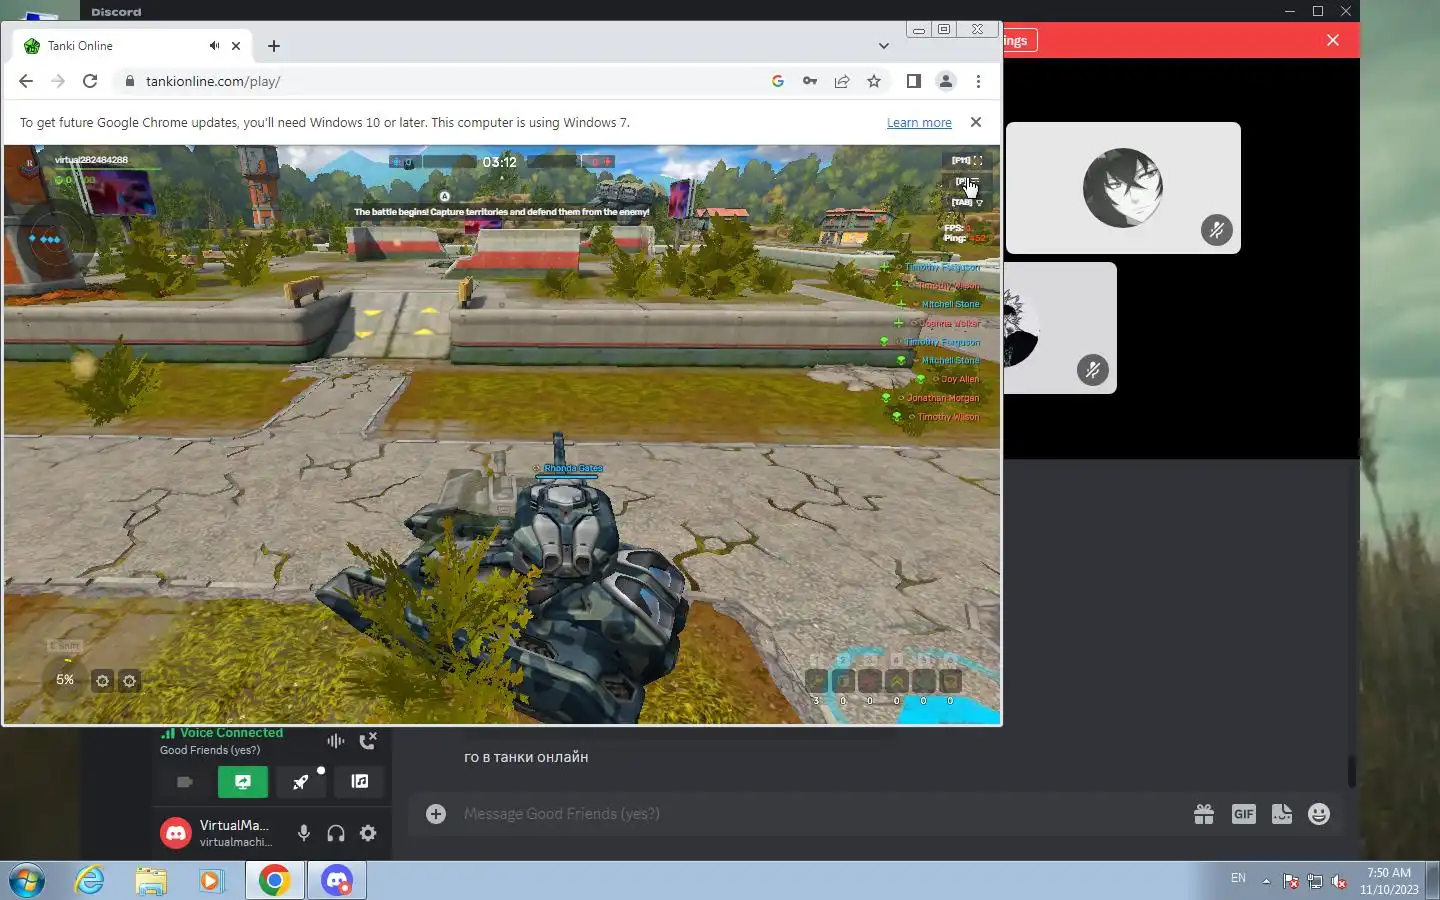
Task: Click the 5% overdrive charge indicator
Action: click(x=65, y=679)
